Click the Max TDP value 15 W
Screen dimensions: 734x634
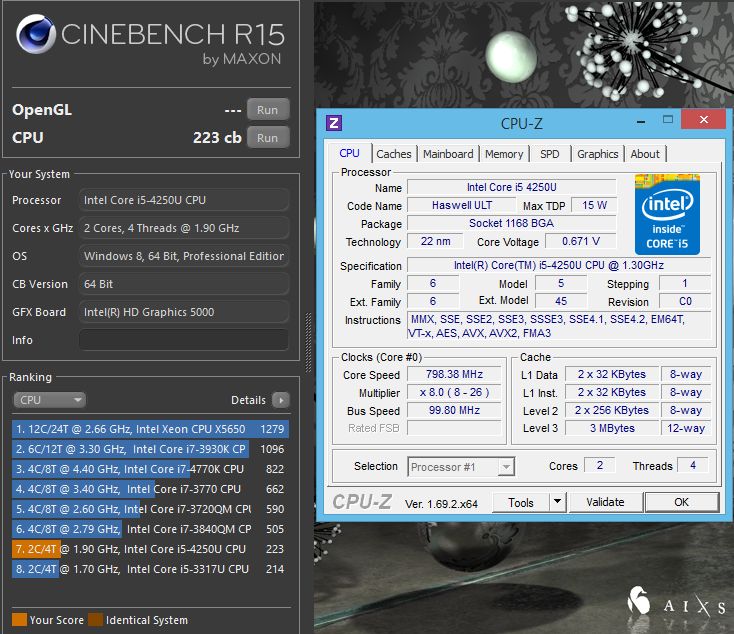pos(595,205)
